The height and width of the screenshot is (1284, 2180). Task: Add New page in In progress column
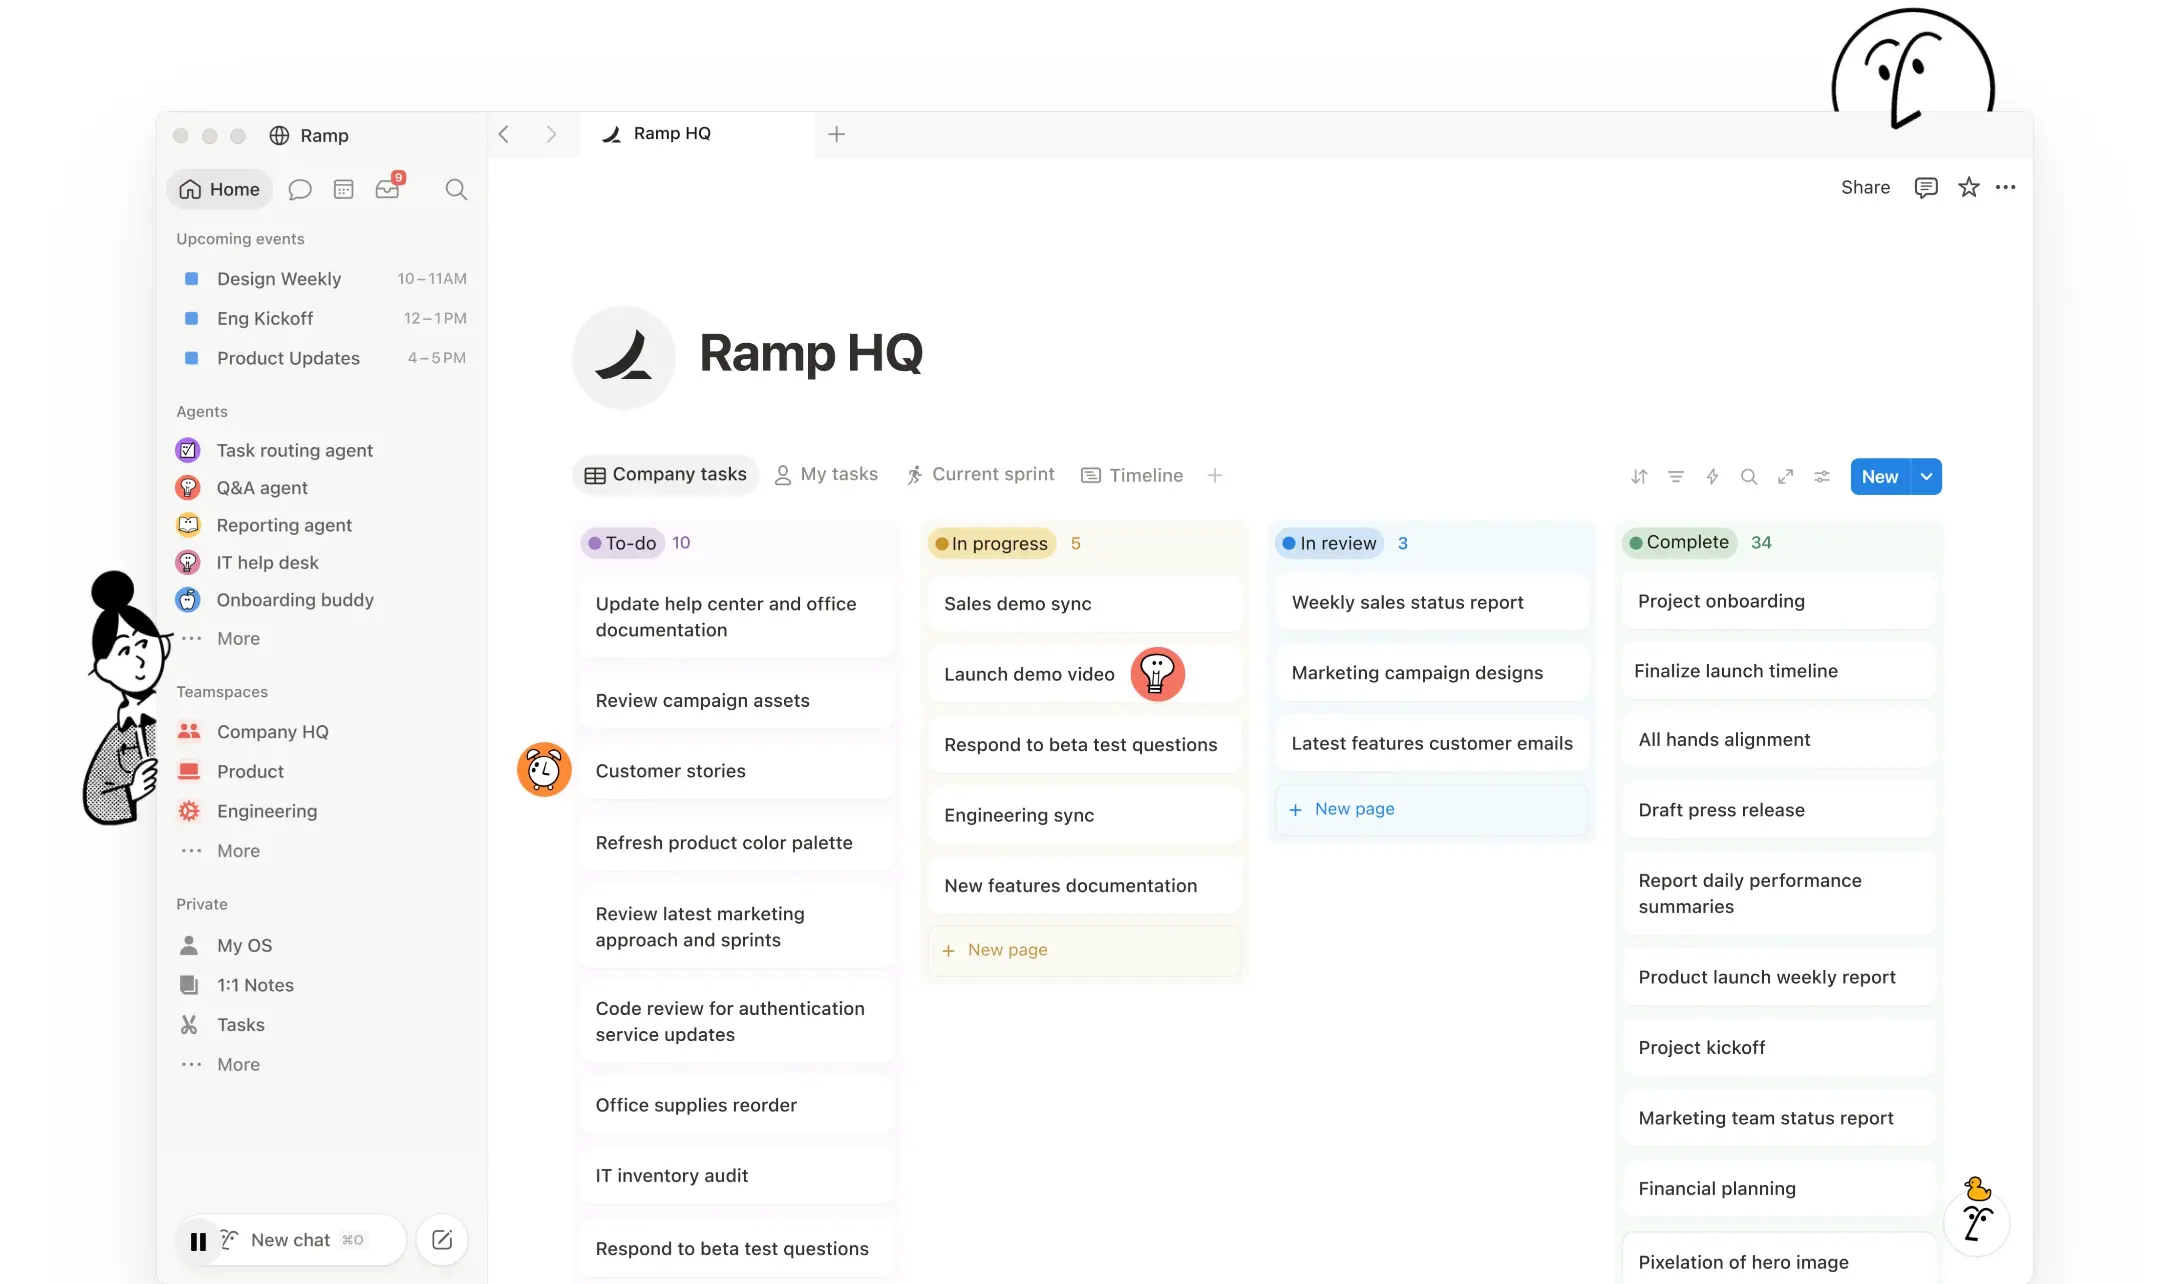point(1085,950)
